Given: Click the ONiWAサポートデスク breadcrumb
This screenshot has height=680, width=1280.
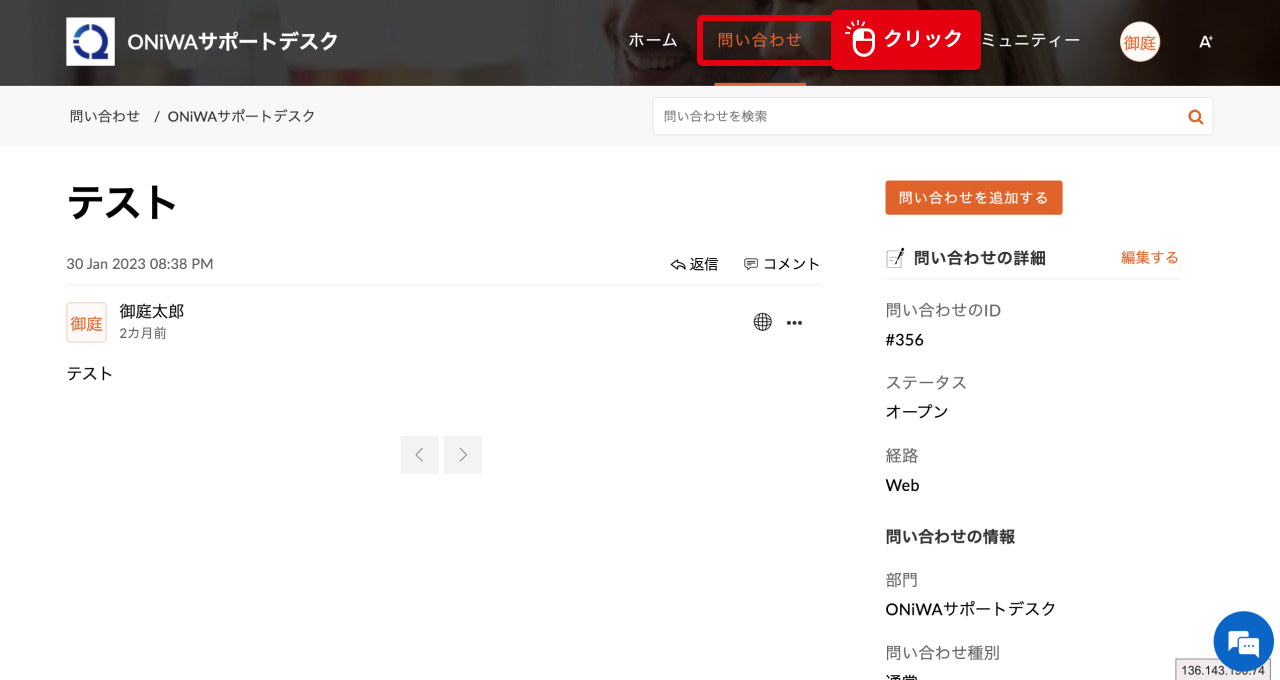Looking at the screenshot, I should coord(241,116).
